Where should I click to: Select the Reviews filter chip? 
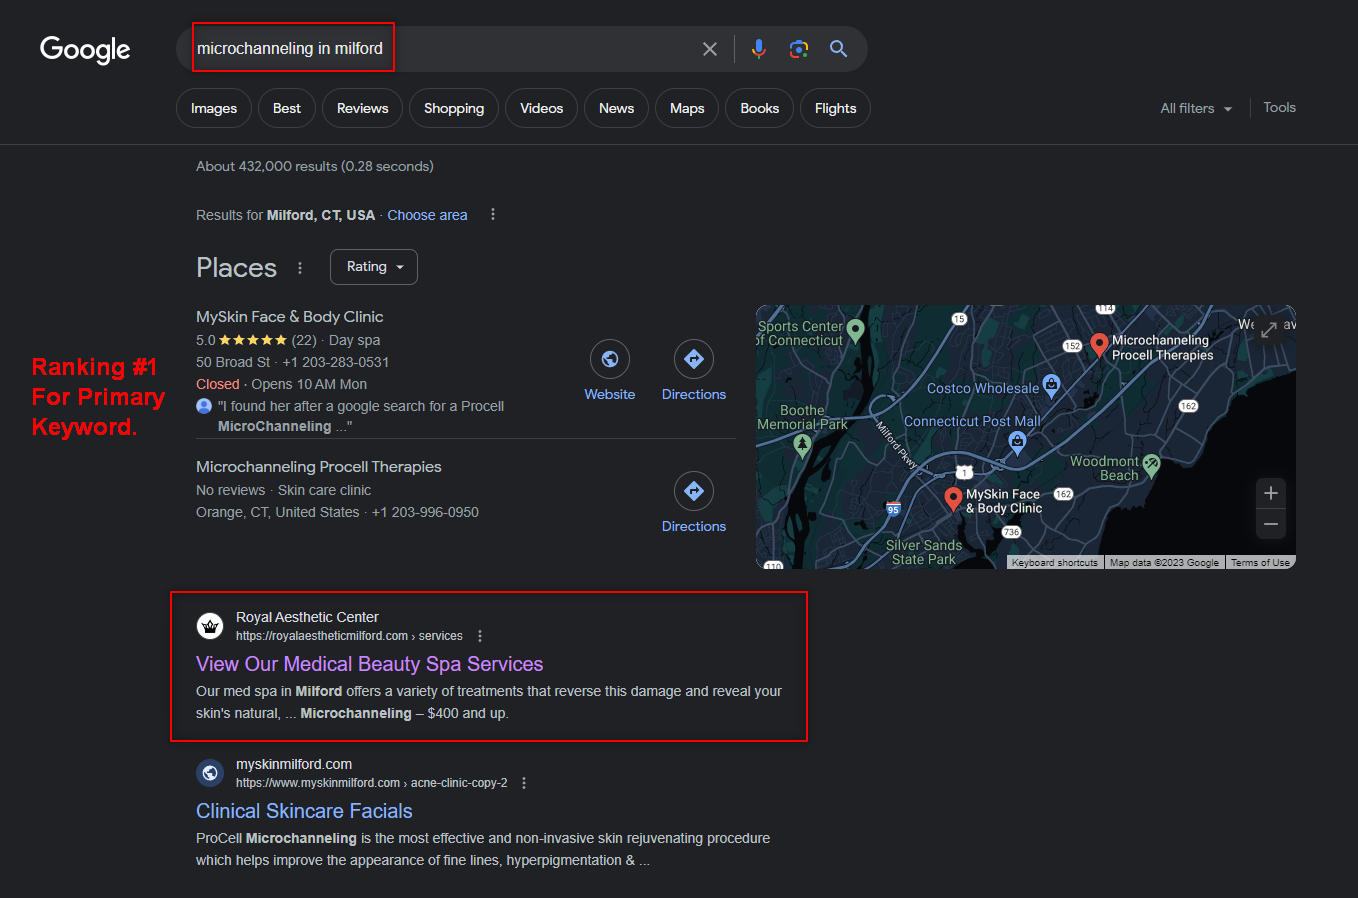click(362, 108)
